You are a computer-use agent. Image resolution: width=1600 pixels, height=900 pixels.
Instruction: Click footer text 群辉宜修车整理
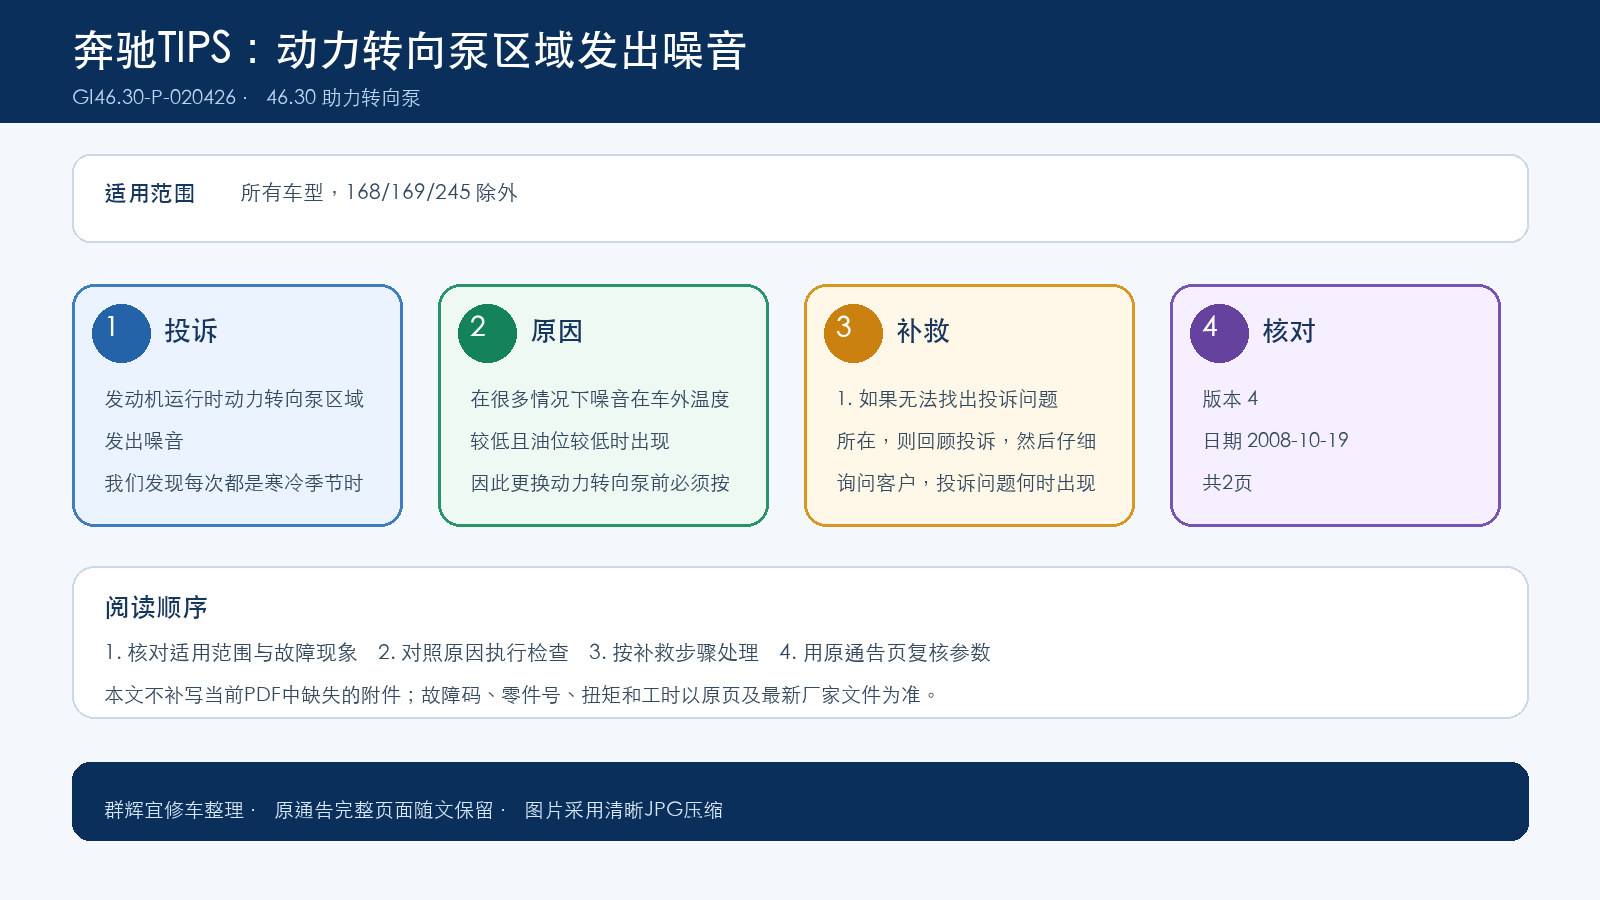(175, 810)
